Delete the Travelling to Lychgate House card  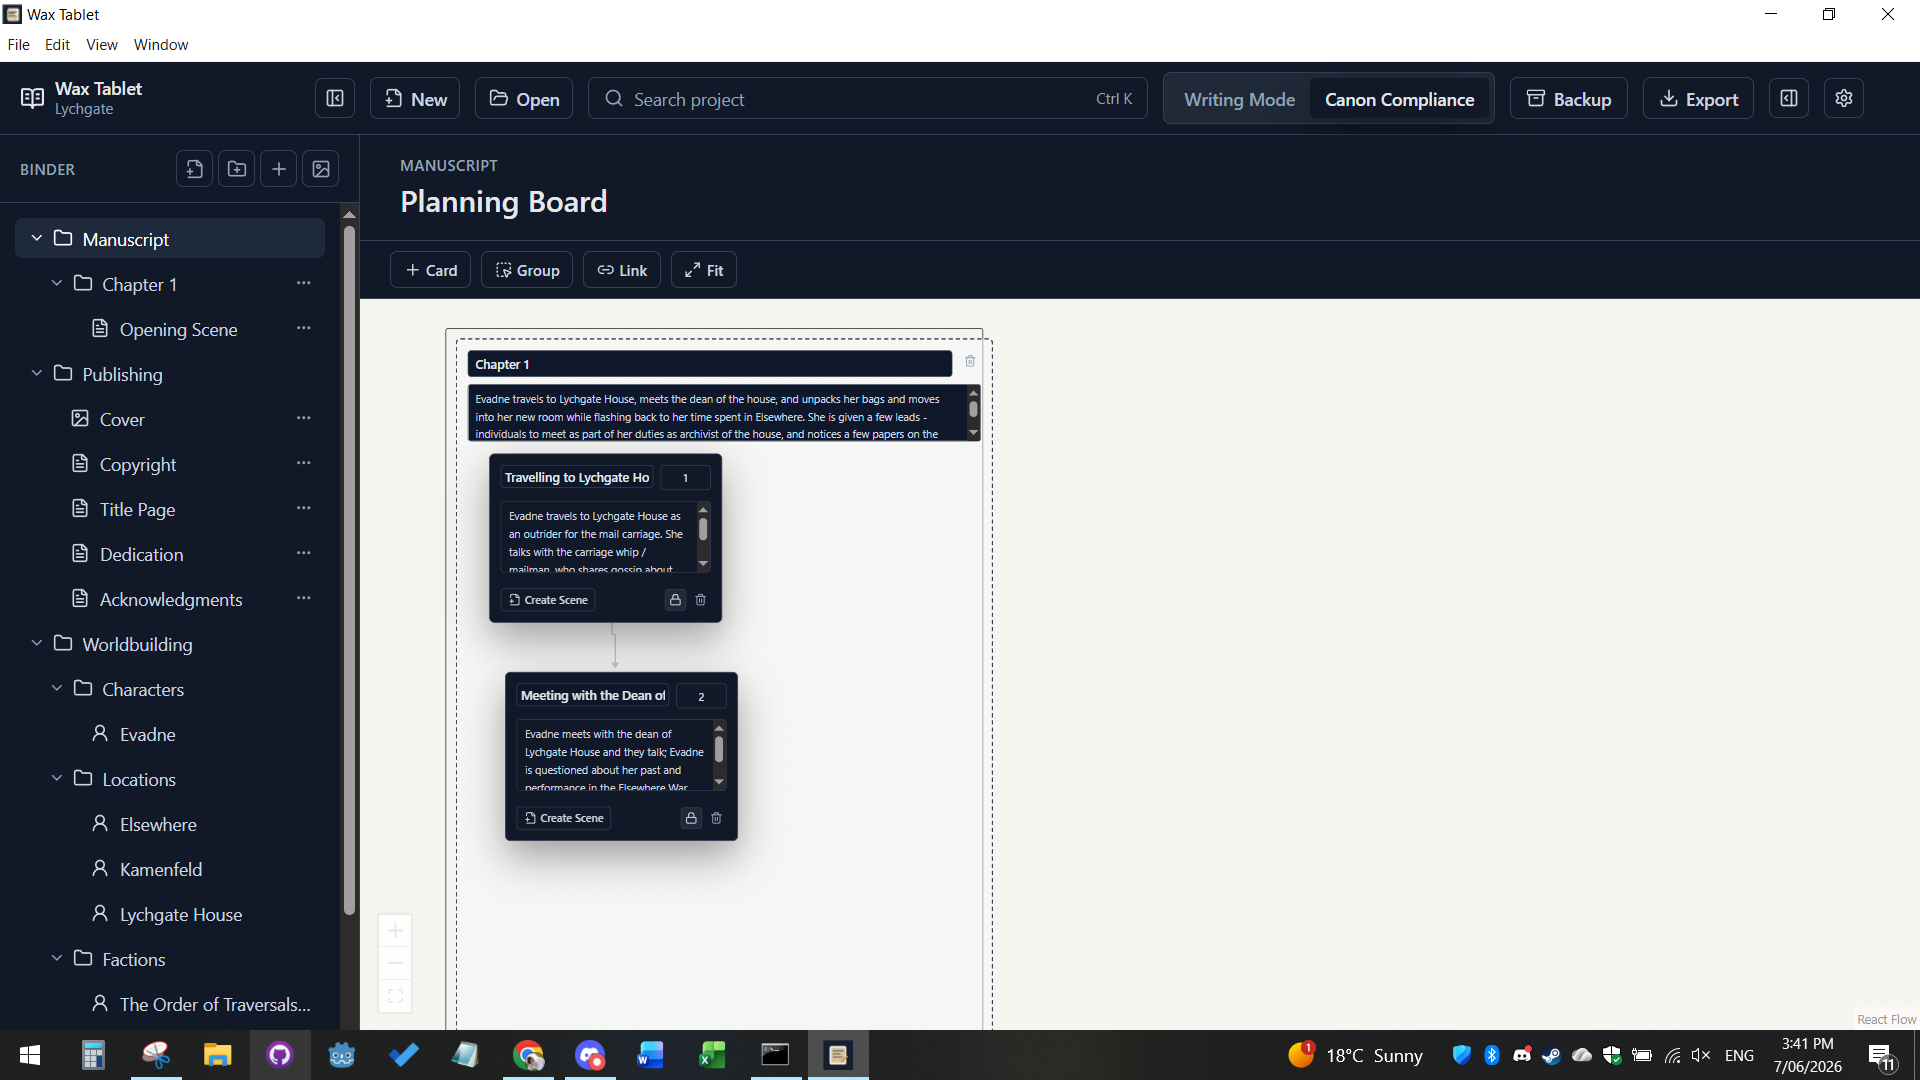click(701, 600)
